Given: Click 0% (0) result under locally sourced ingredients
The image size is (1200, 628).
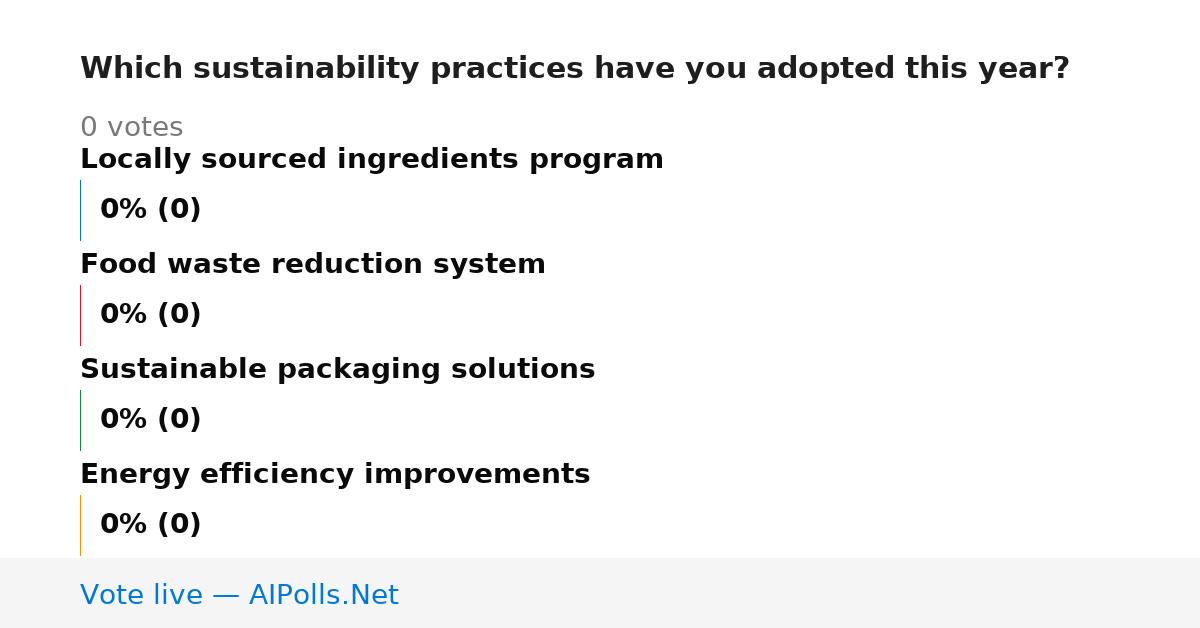Looking at the screenshot, I should point(151,210).
